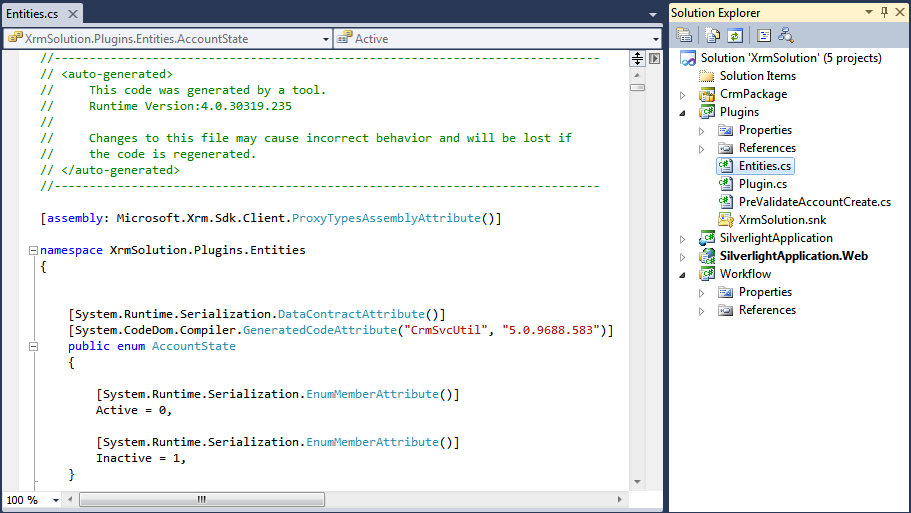
Task: Click the SilverlightApplication.Web project icon
Action: click(x=706, y=256)
